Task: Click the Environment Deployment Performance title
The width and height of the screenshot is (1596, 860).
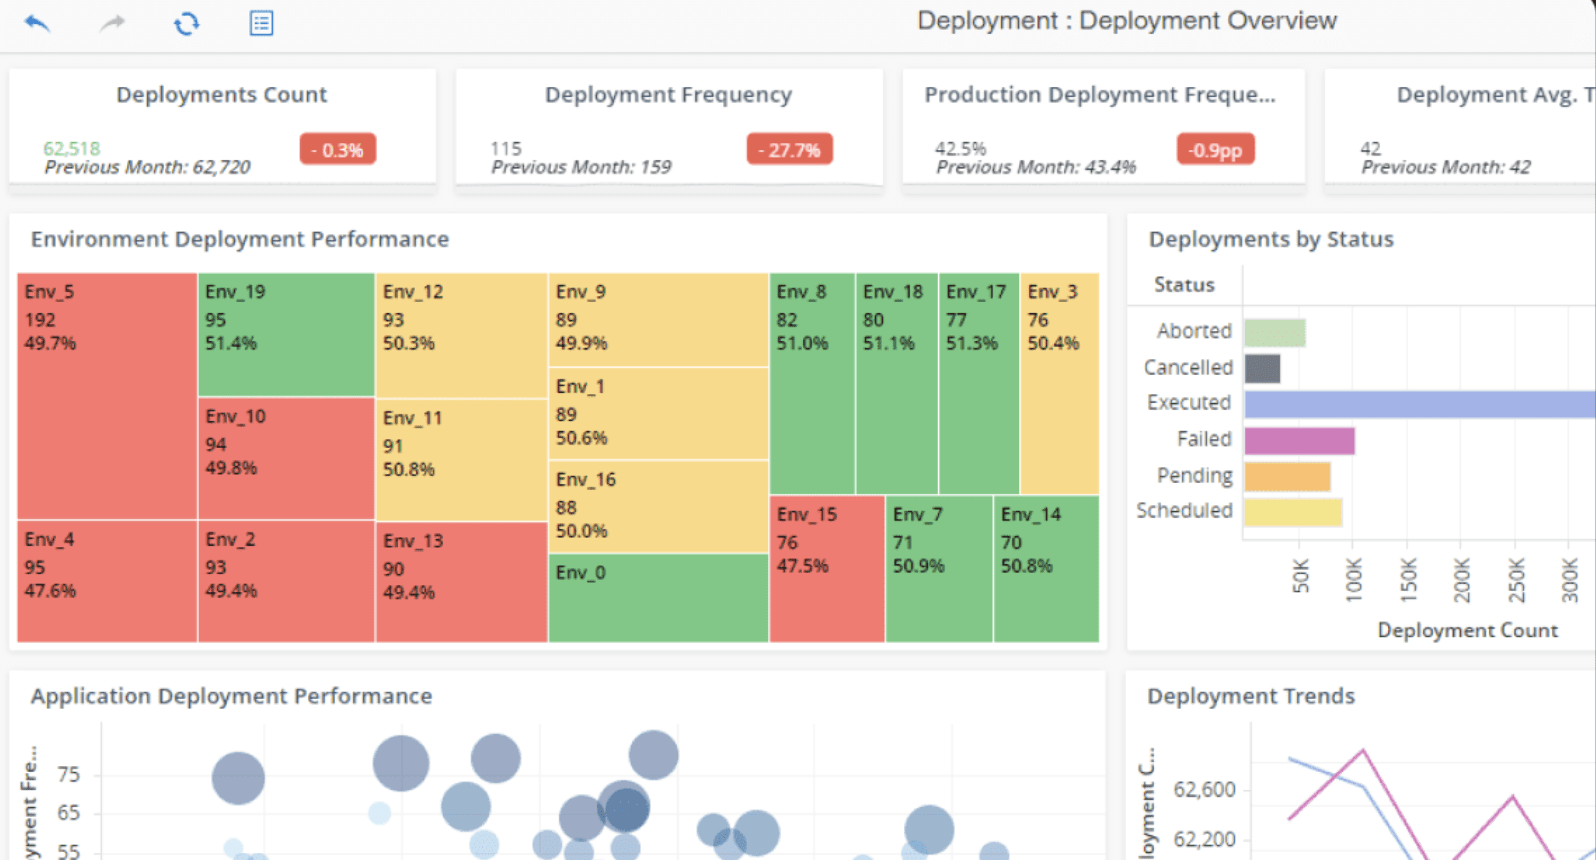Action: 240,239
